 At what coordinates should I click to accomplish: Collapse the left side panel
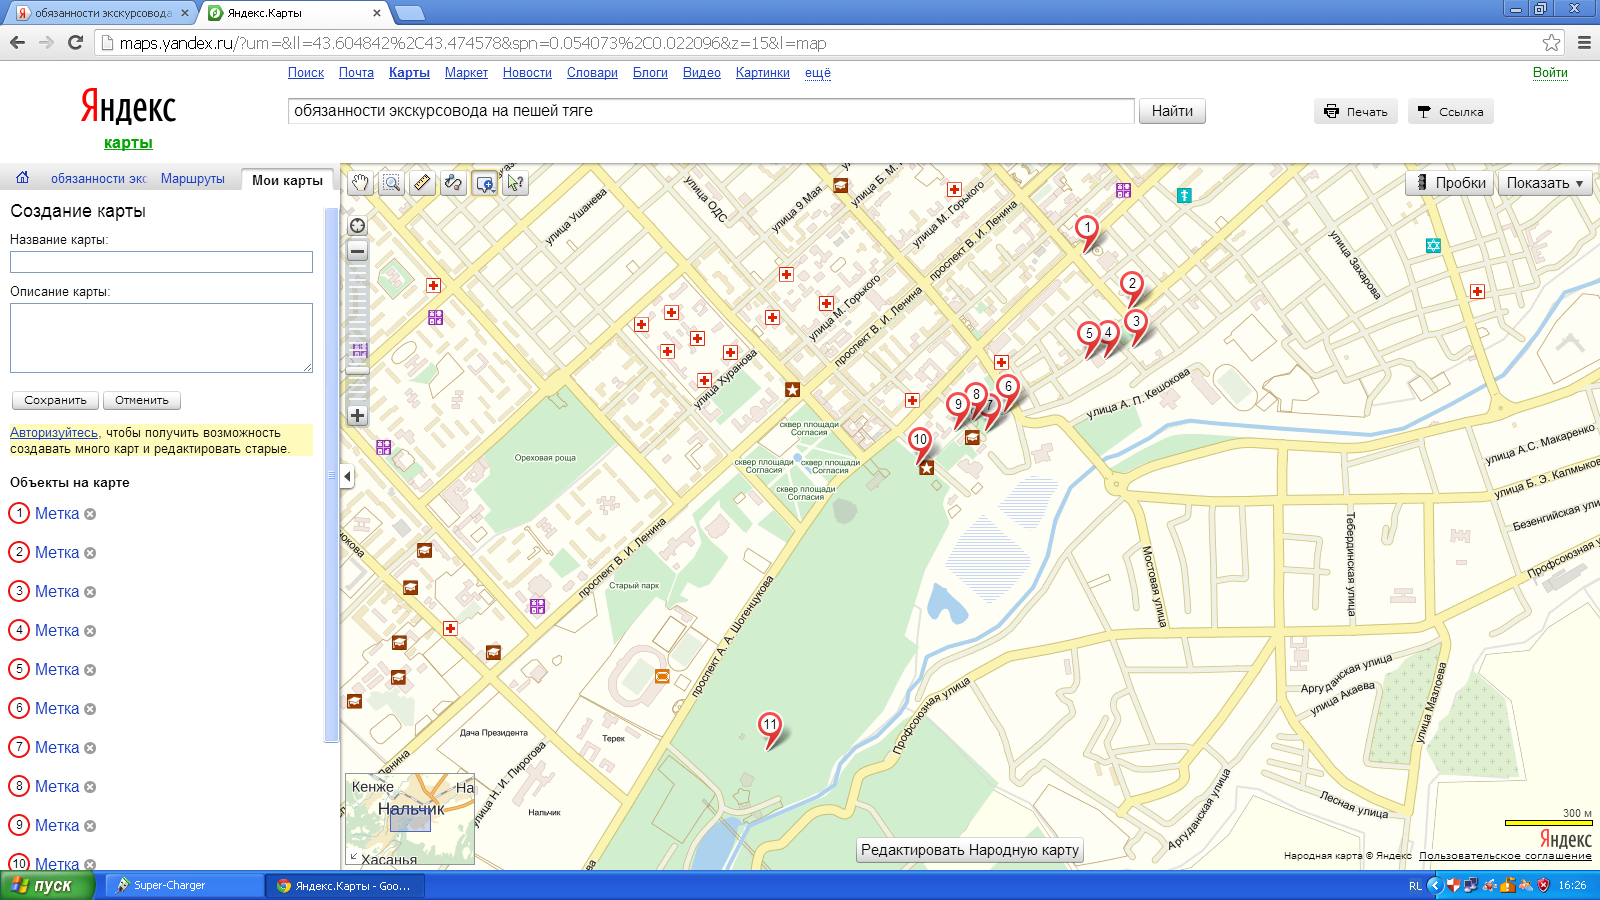coord(347,476)
